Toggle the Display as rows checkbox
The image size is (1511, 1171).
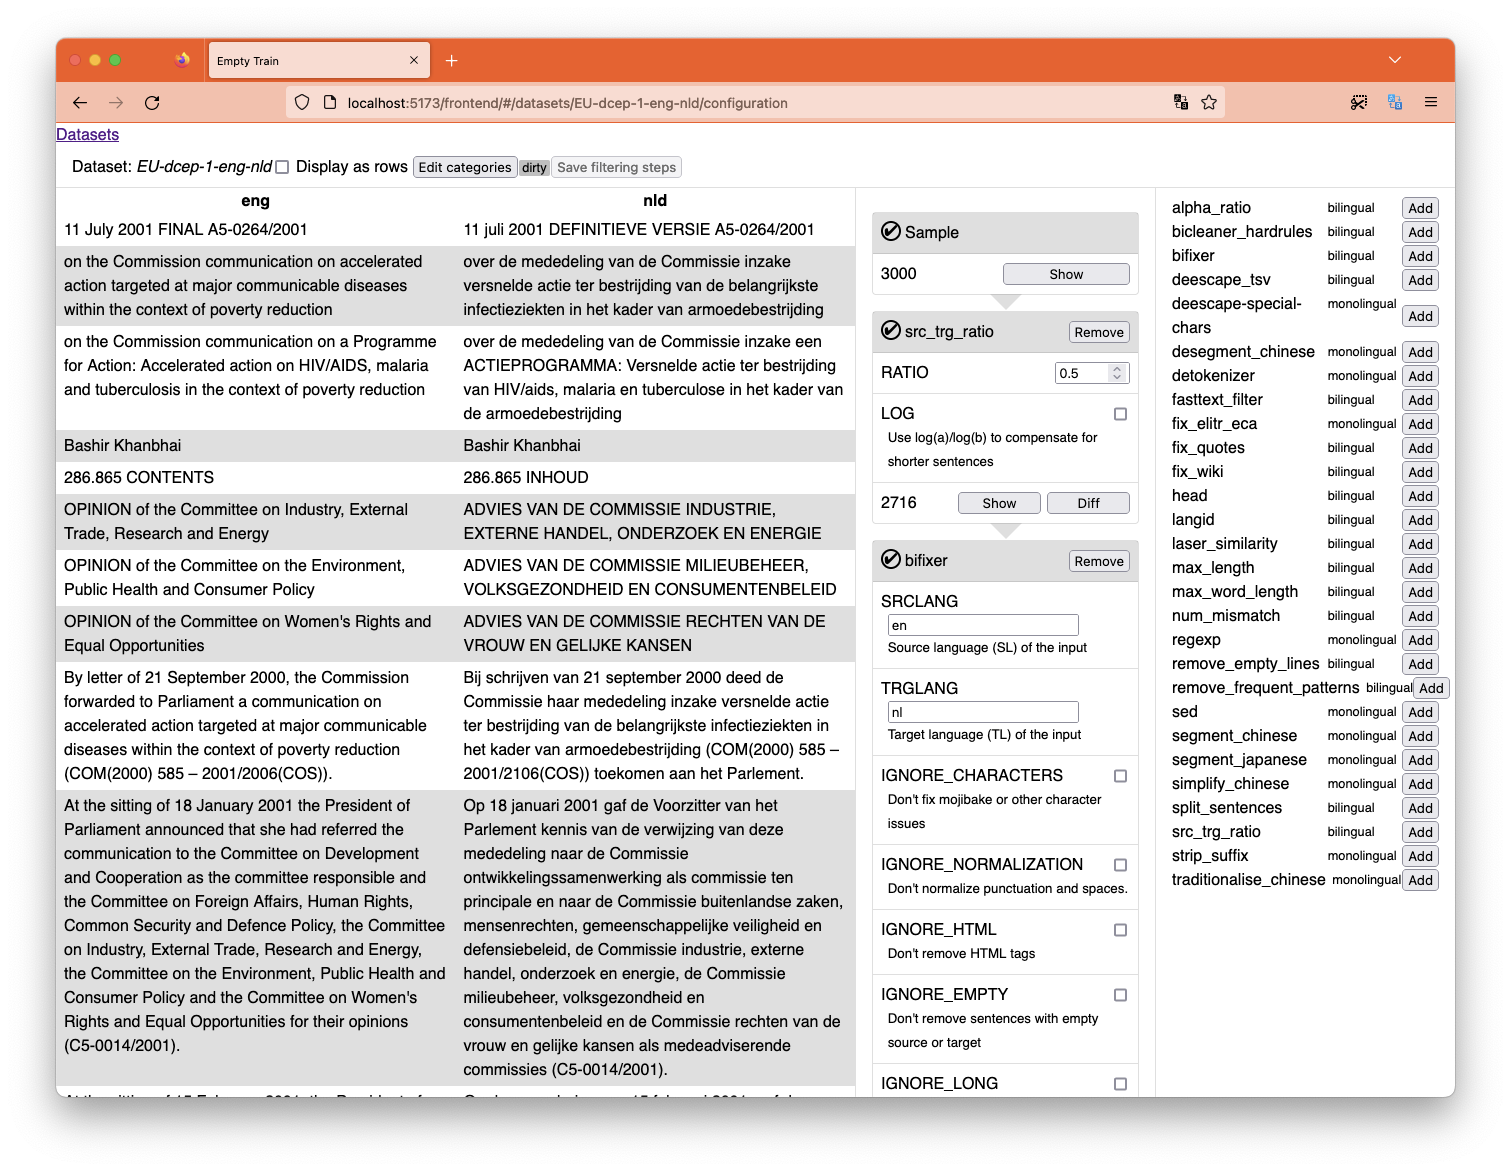(282, 167)
